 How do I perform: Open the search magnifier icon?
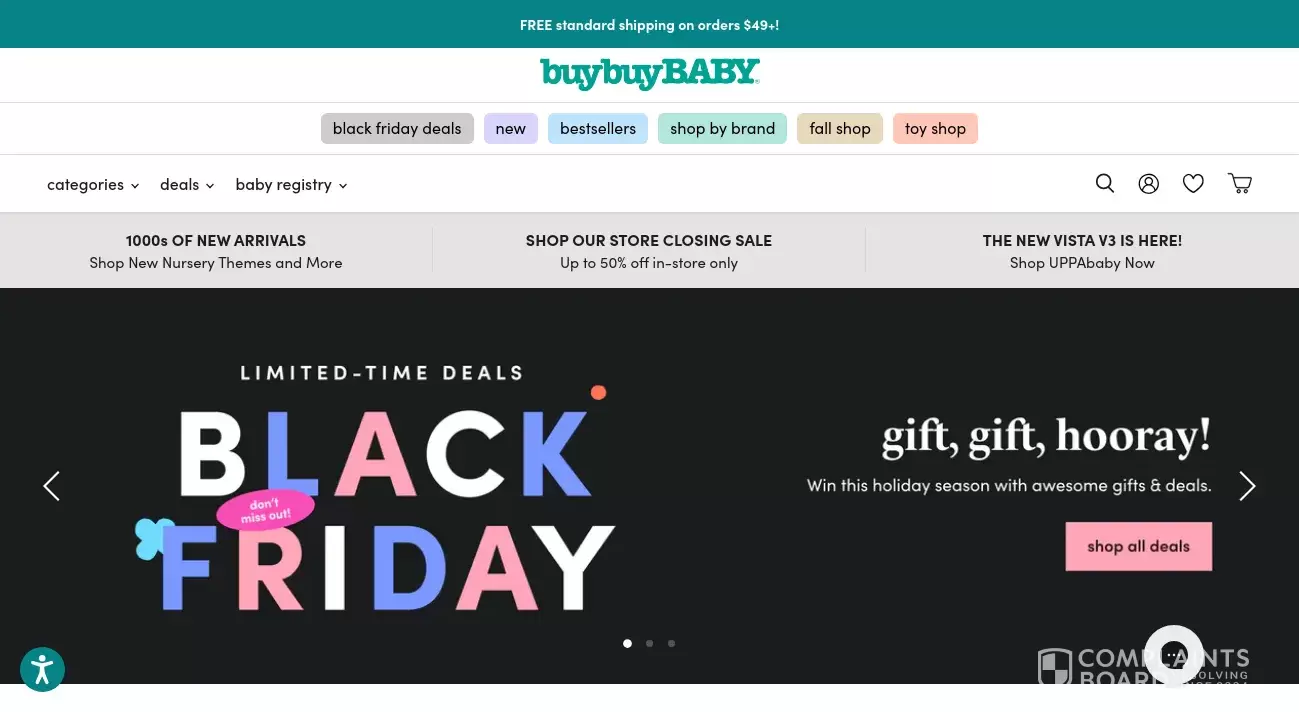[1105, 183]
